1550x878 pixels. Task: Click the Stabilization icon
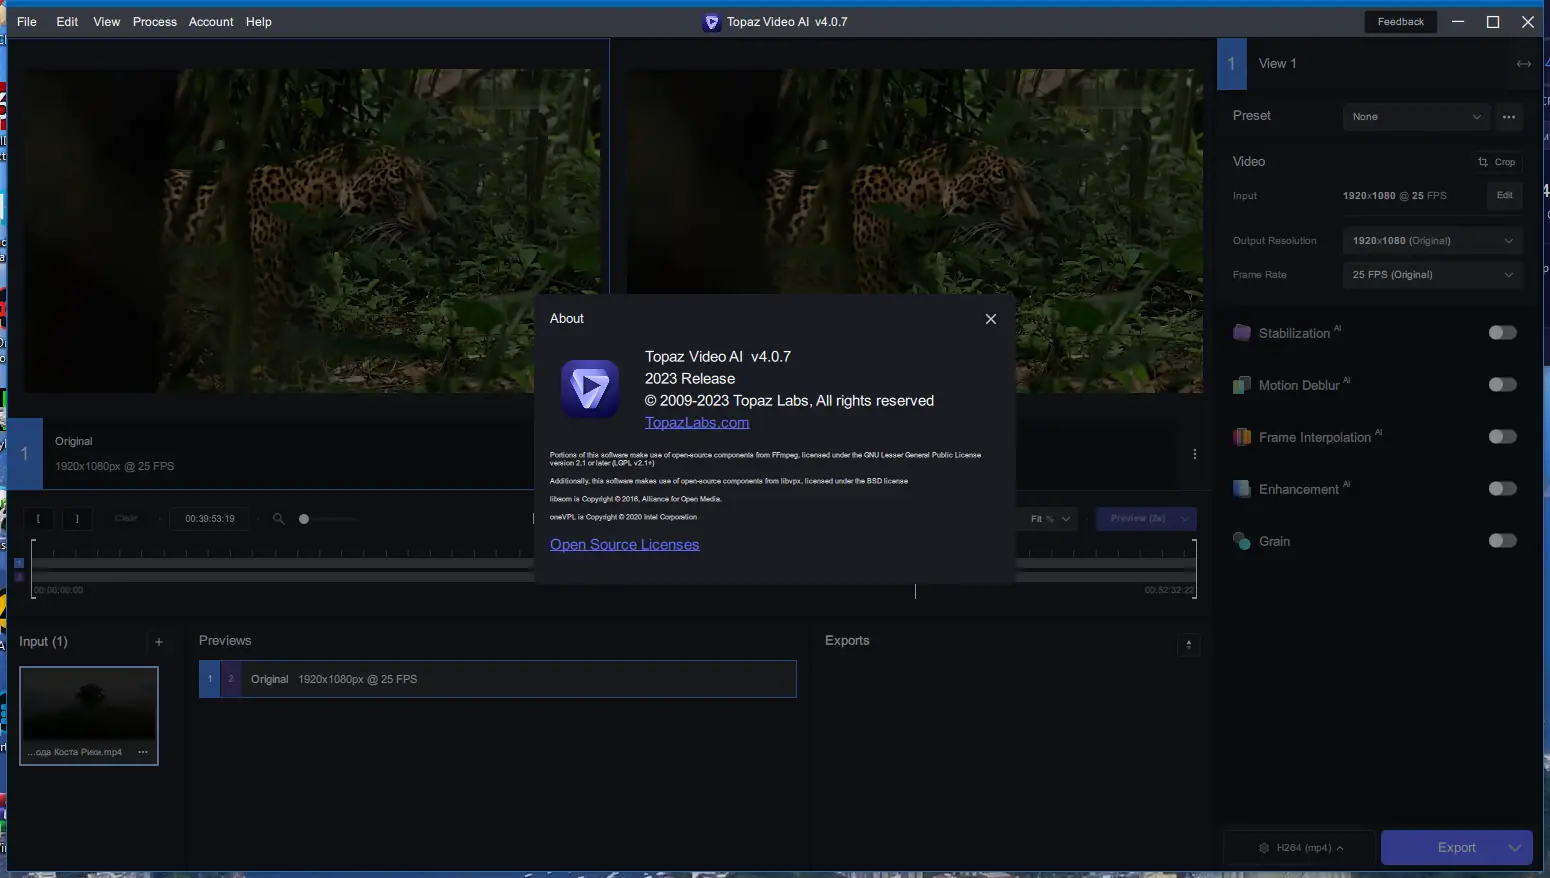click(1242, 333)
